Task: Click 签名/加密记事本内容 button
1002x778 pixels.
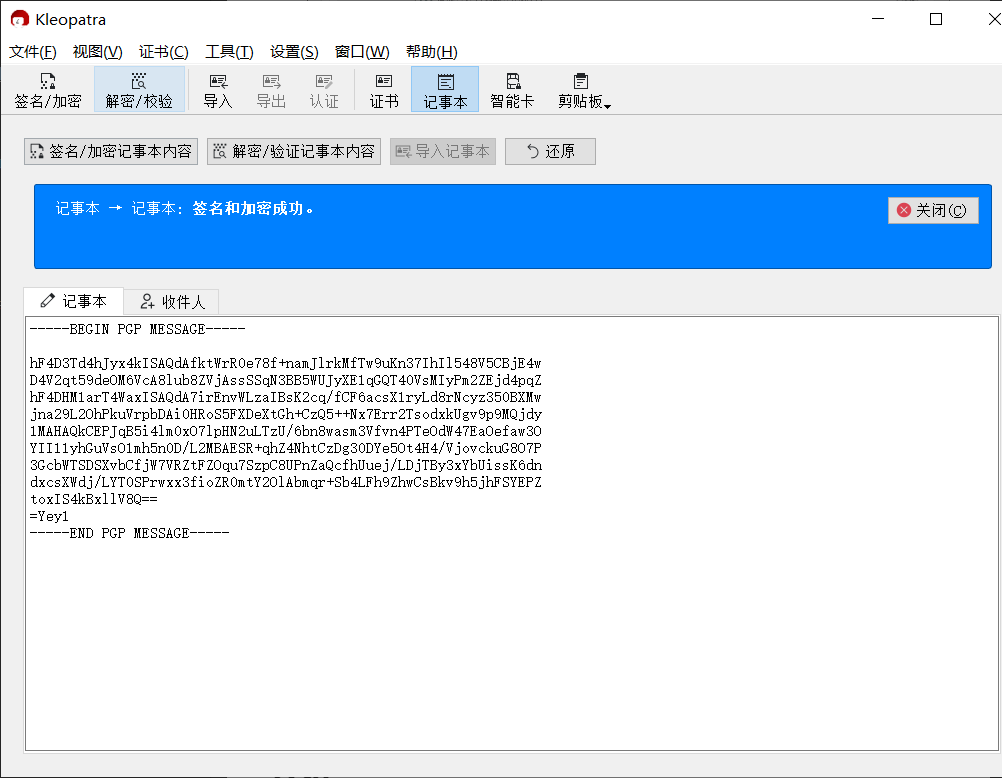Action: [x=111, y=151]
